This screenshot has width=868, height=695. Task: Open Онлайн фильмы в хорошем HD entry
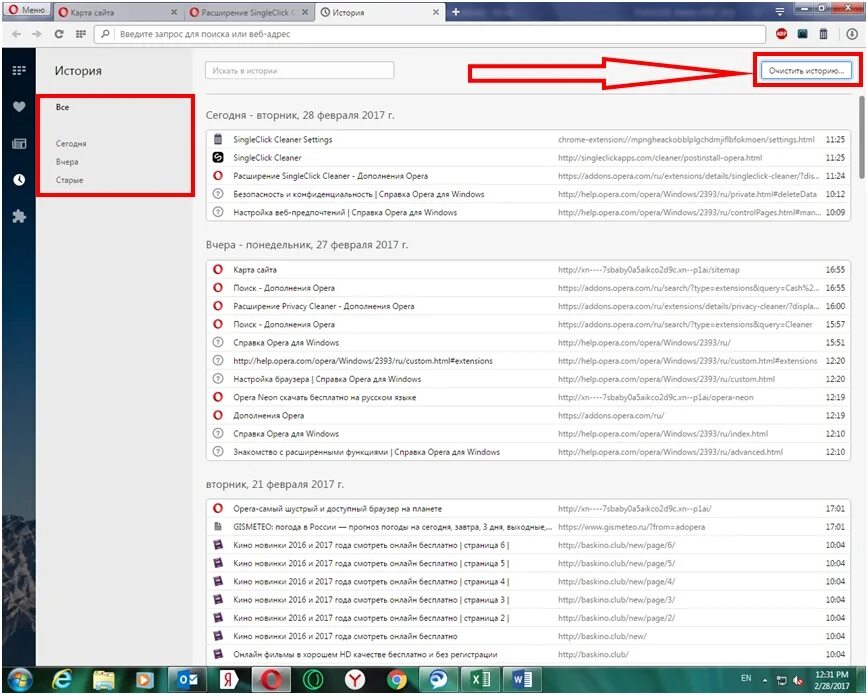(x=528, y=655)
